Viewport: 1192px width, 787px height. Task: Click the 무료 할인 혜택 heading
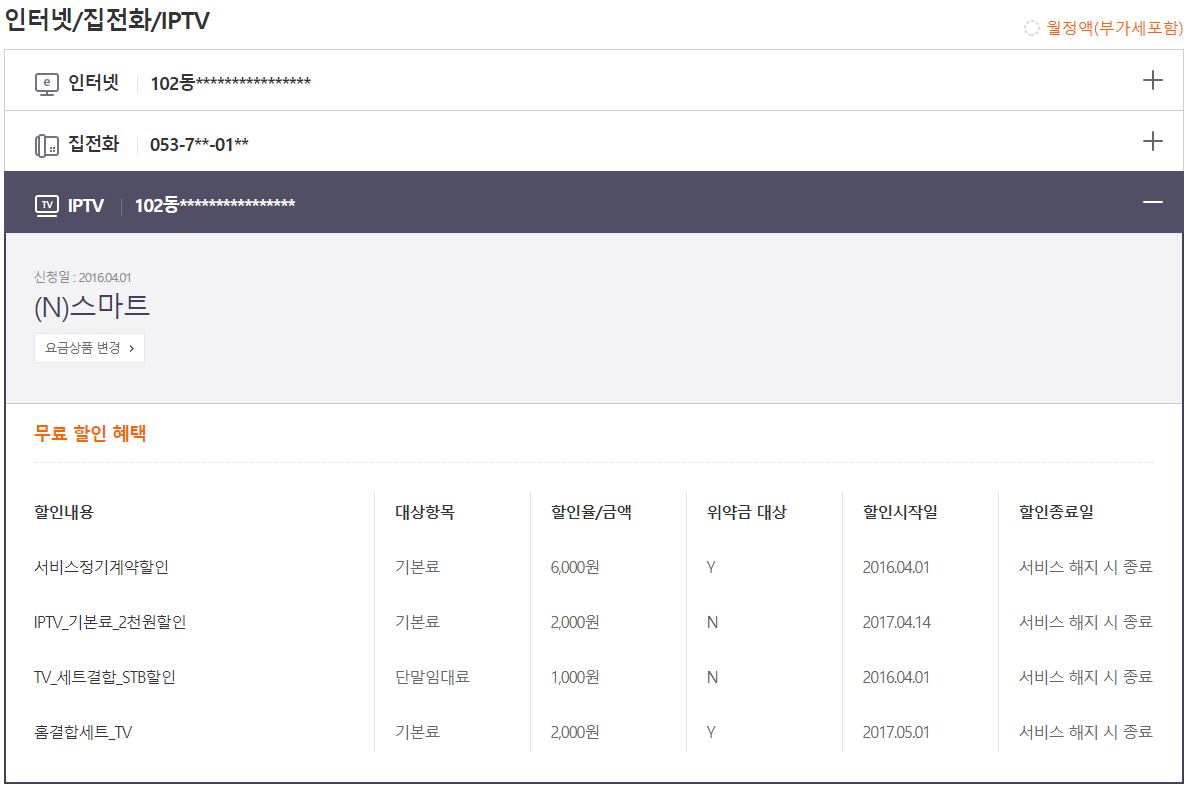click(91, 434)
